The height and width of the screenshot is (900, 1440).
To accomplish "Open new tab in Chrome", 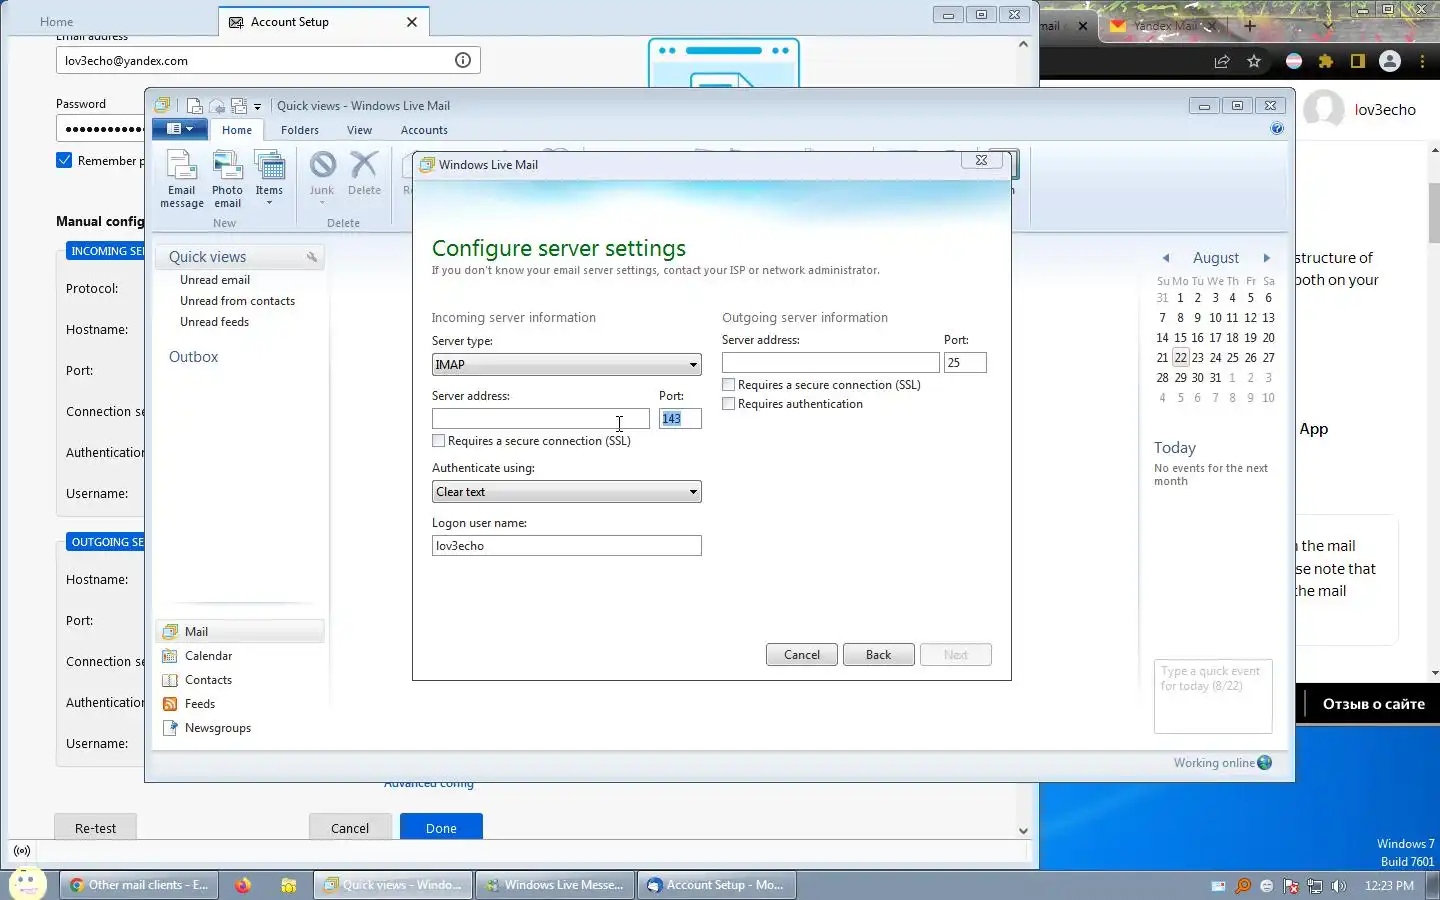I will click(1249, 25).
